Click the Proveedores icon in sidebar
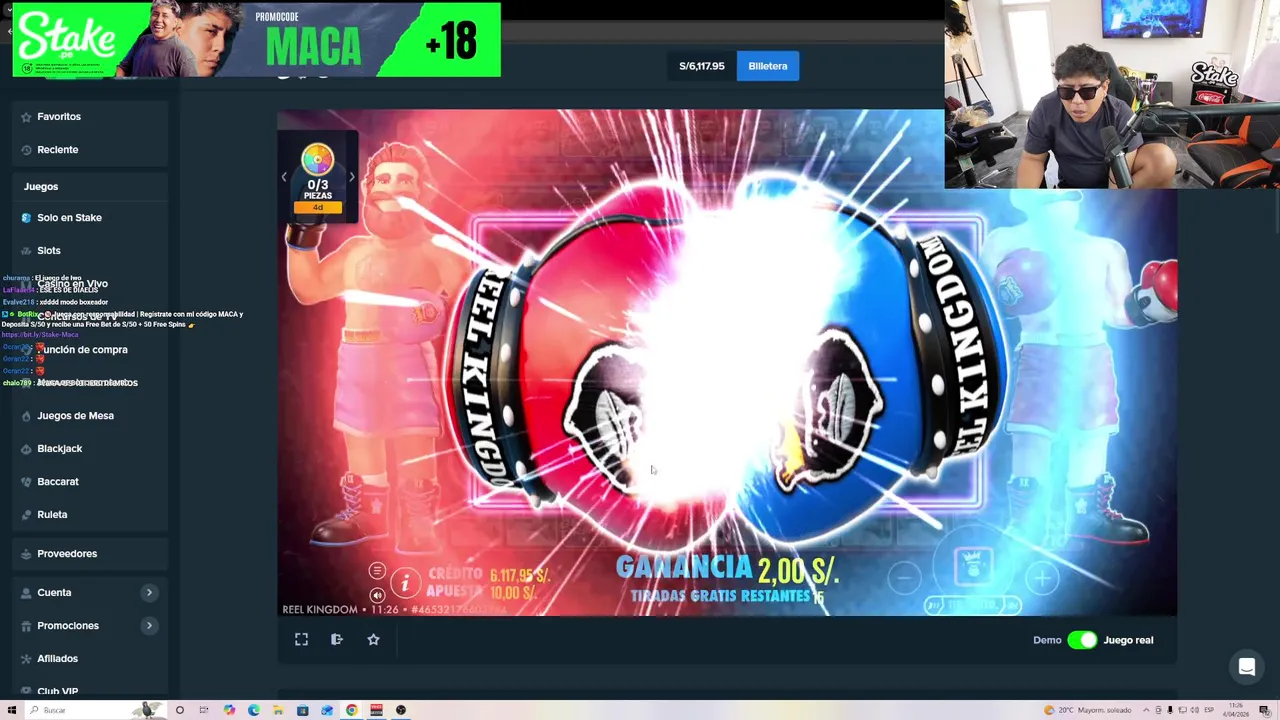 tap(26, 554)
